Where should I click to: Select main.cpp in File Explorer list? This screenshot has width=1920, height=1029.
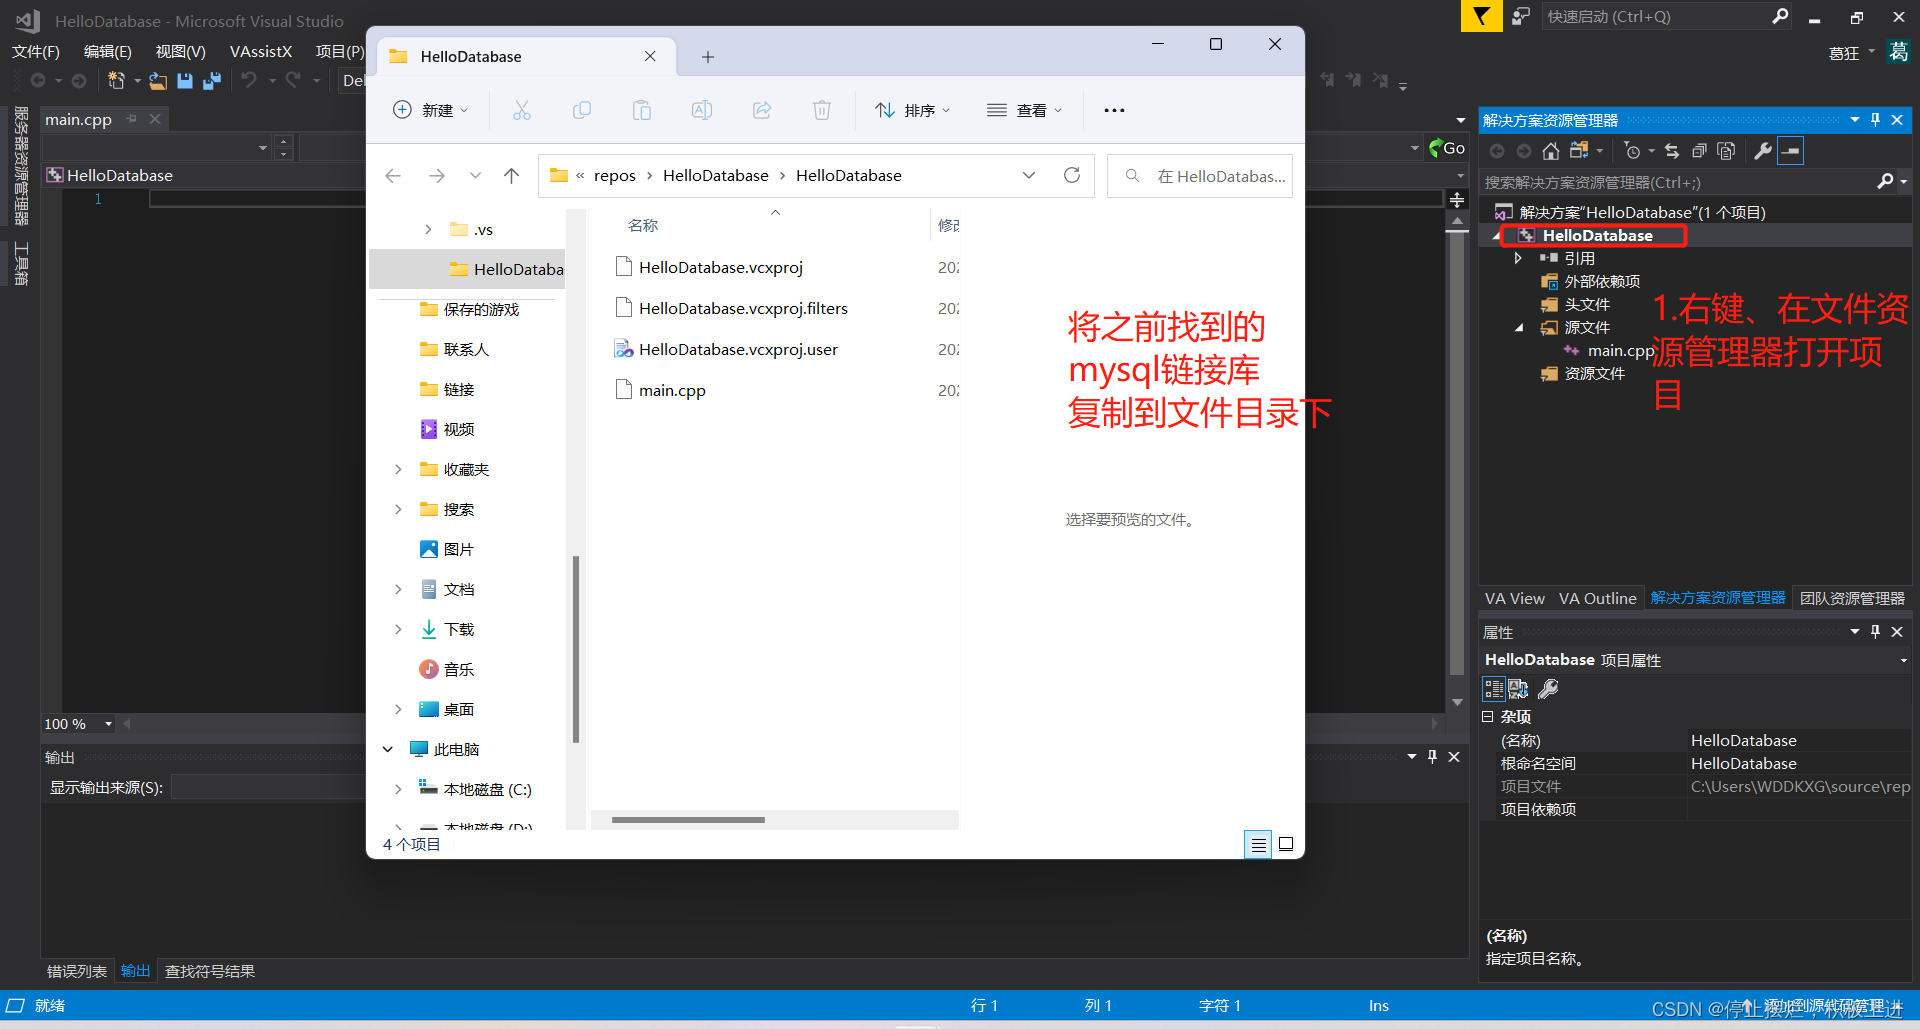[x=672, y=390]
